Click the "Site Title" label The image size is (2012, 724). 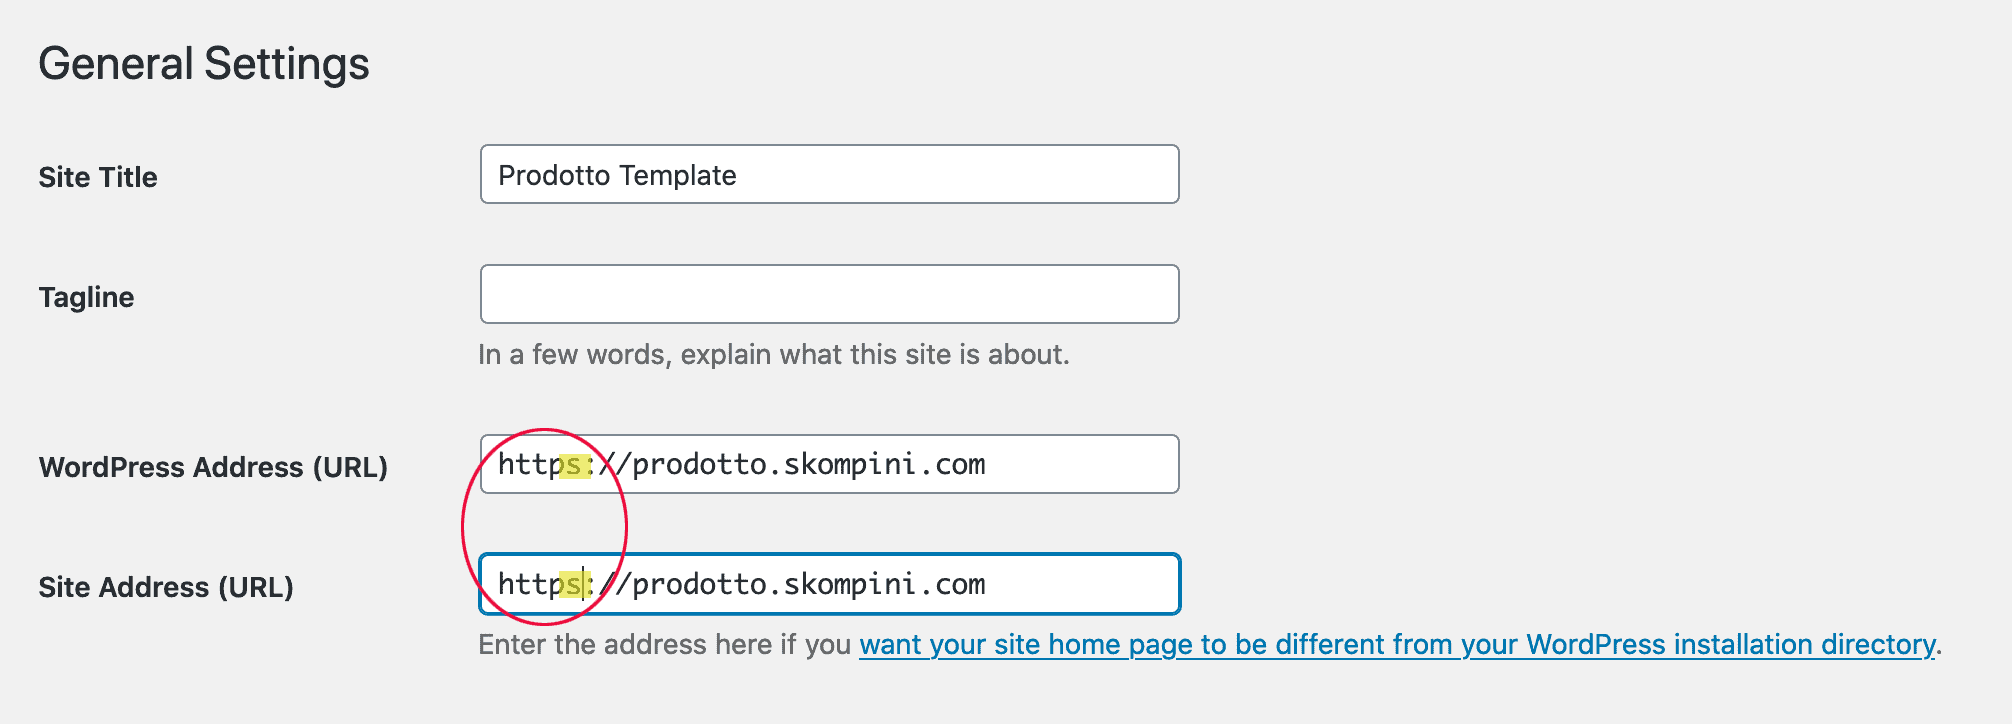coord(98,177)
